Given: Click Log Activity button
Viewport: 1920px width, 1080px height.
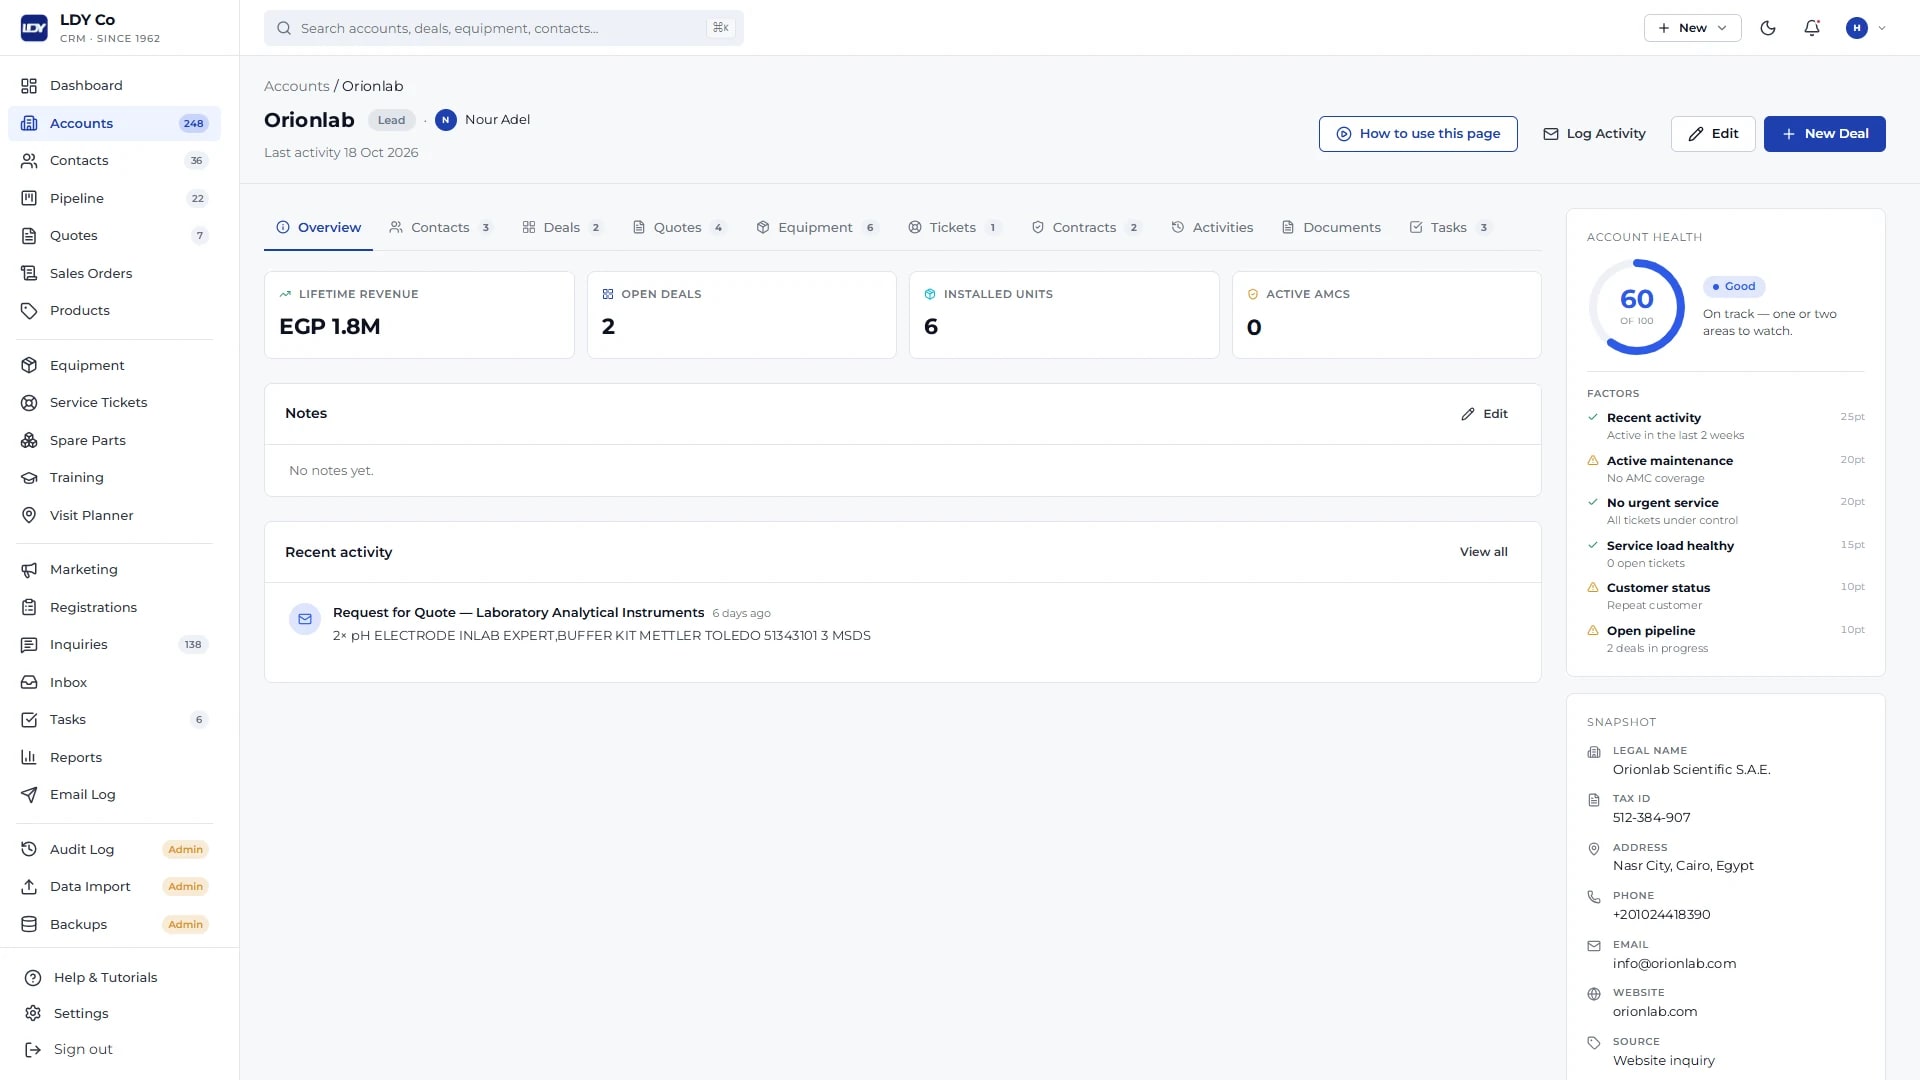Looking at the screenshot, I should pos(1594,134).
